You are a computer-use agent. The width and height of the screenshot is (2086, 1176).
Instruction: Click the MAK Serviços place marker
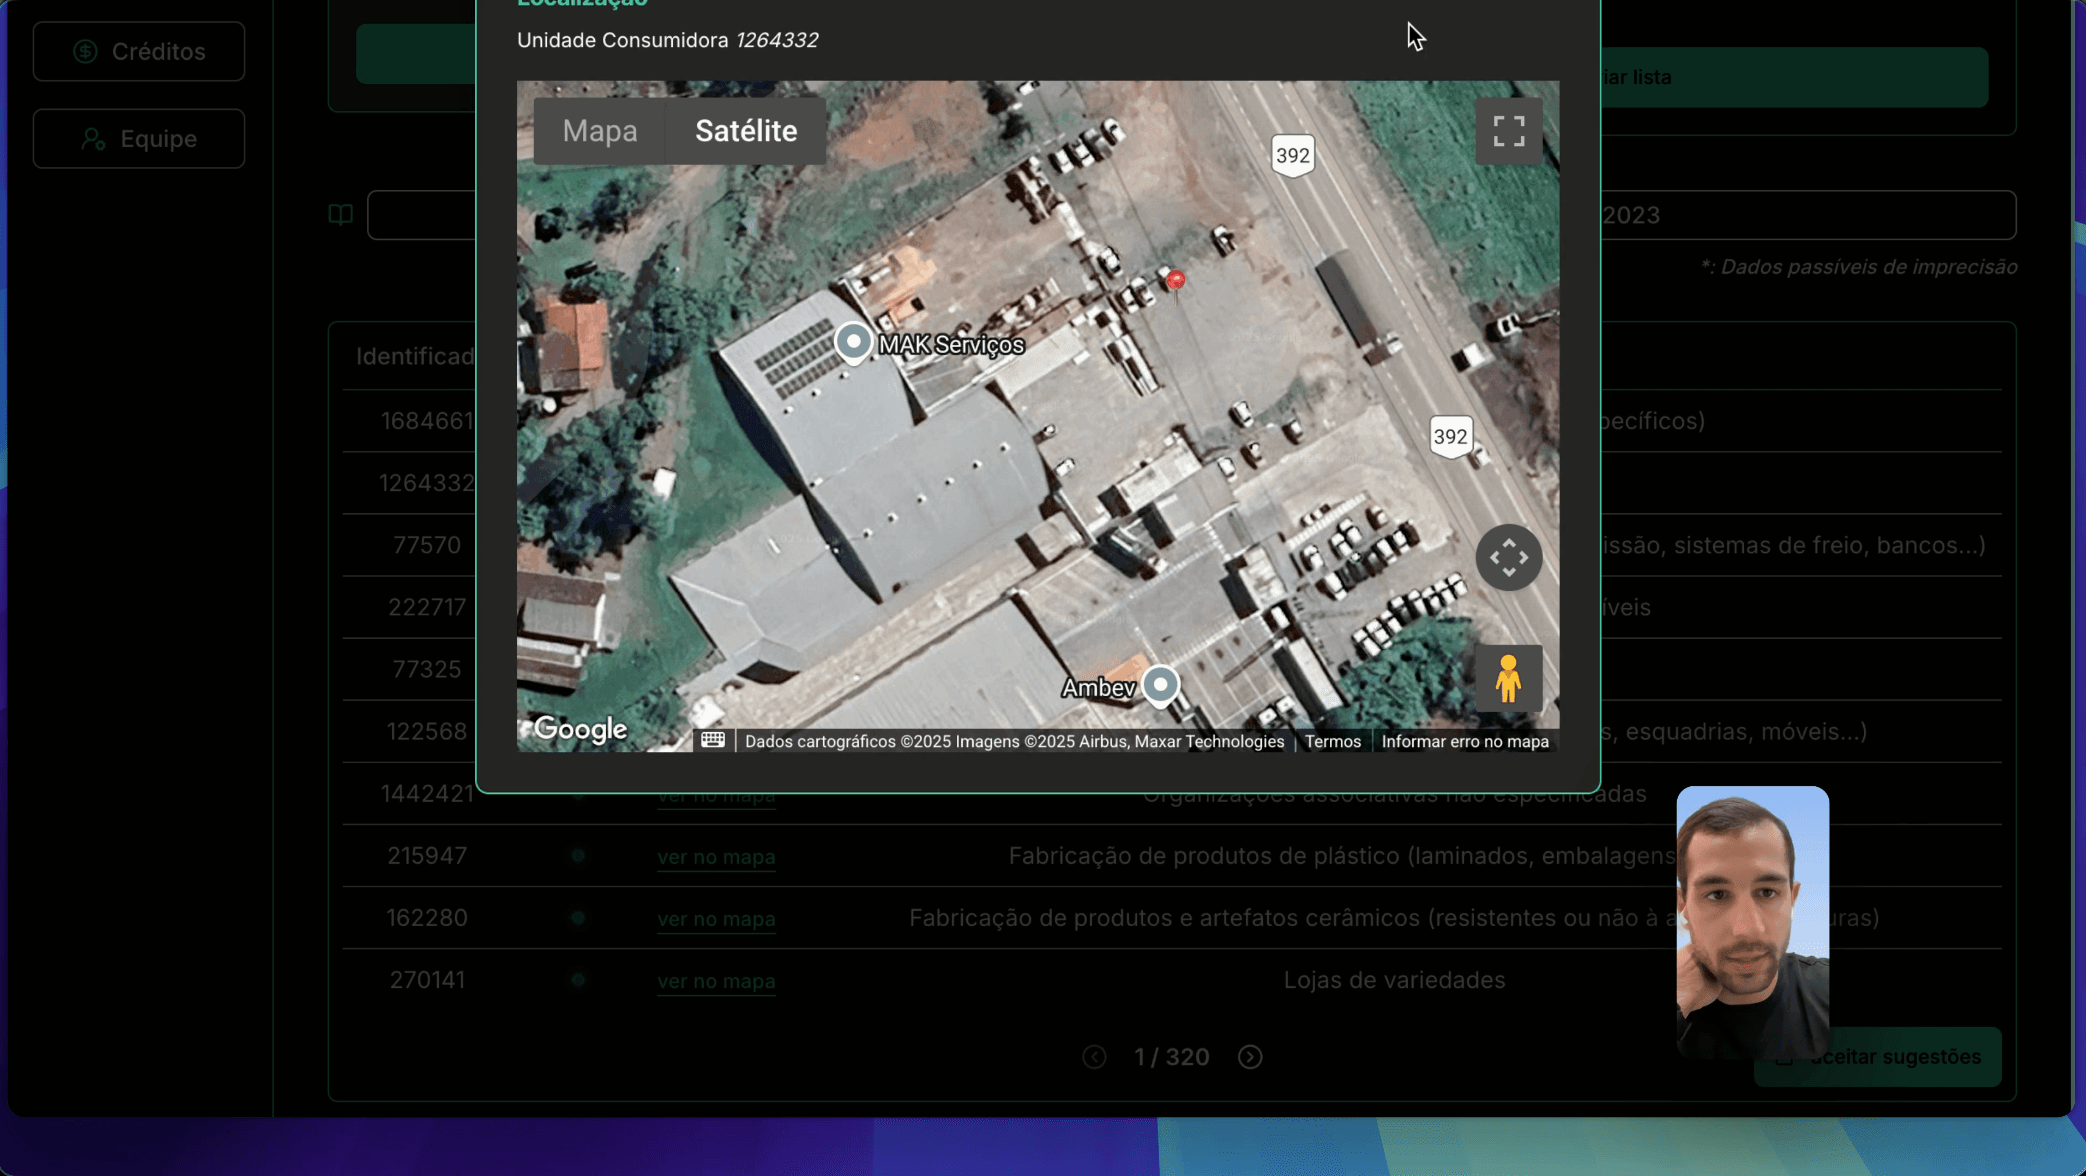point(853,342)
